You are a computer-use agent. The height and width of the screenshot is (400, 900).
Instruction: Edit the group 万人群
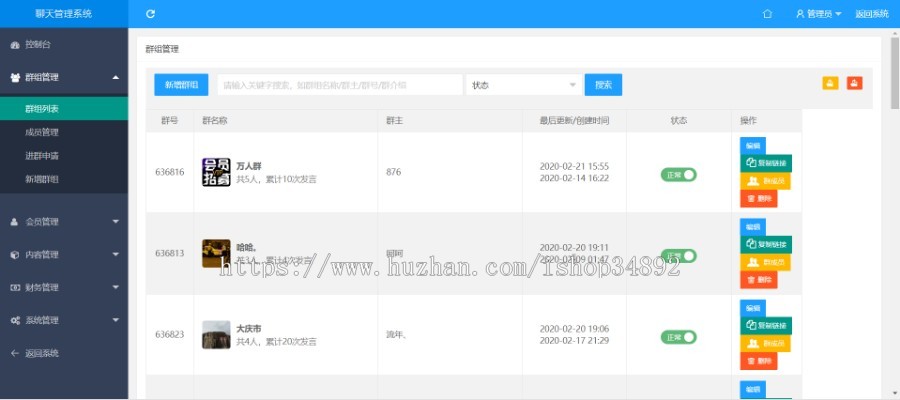[752, 146]
